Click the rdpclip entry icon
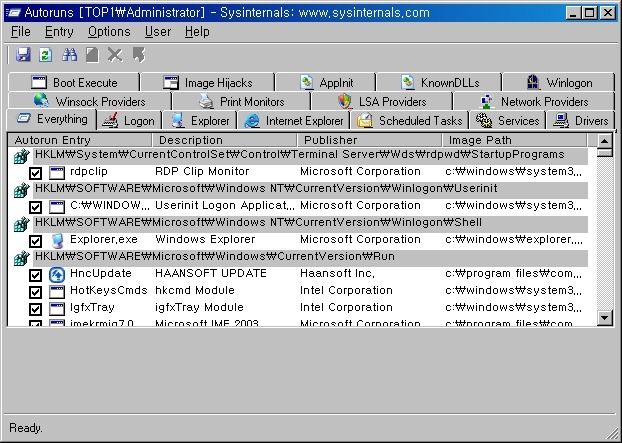Image resolution: width=622 pixels, height=443 pixels. [x=57, y=173]
